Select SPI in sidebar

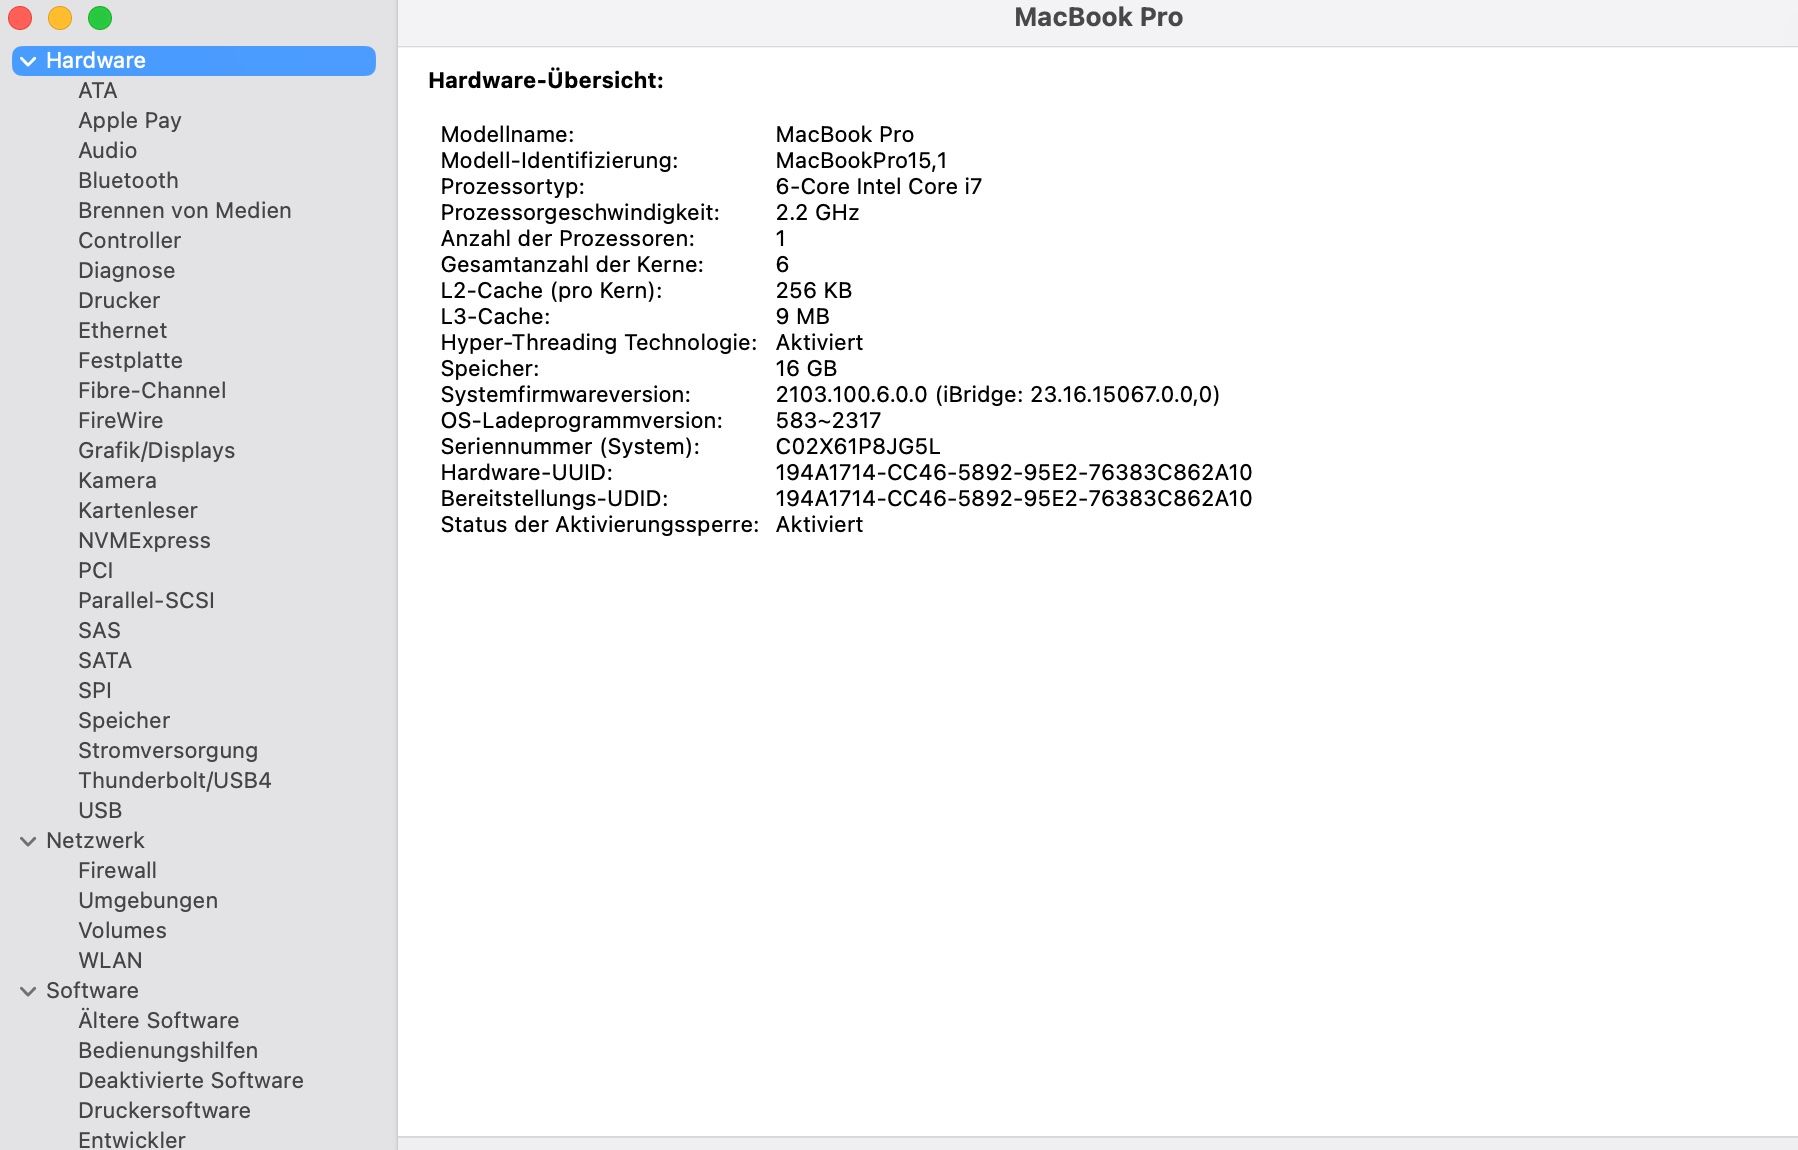(95, 691)
